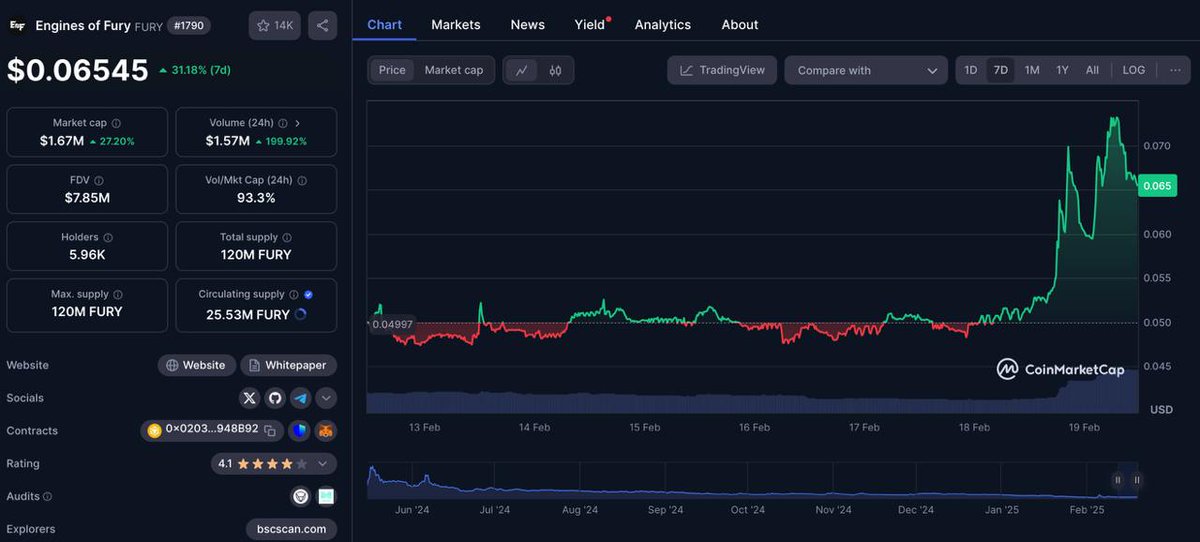Click the circulating supply progress ring

(301, 314)
